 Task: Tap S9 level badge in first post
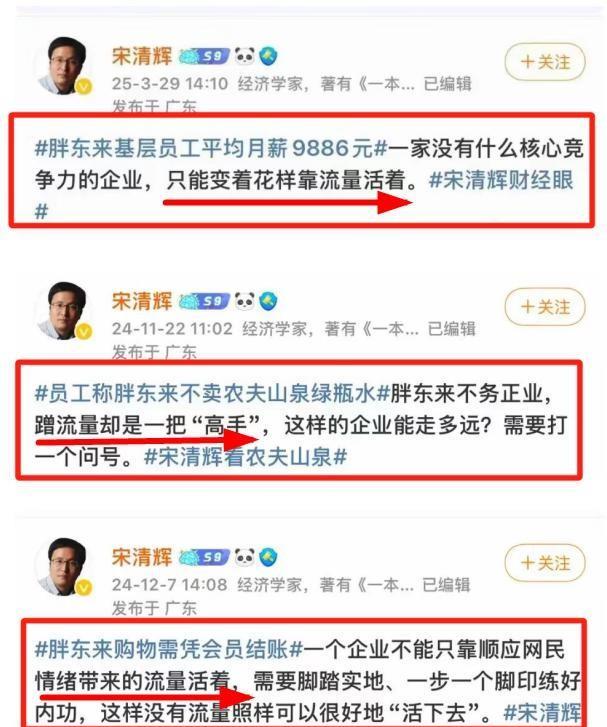[x=204, y=57]
